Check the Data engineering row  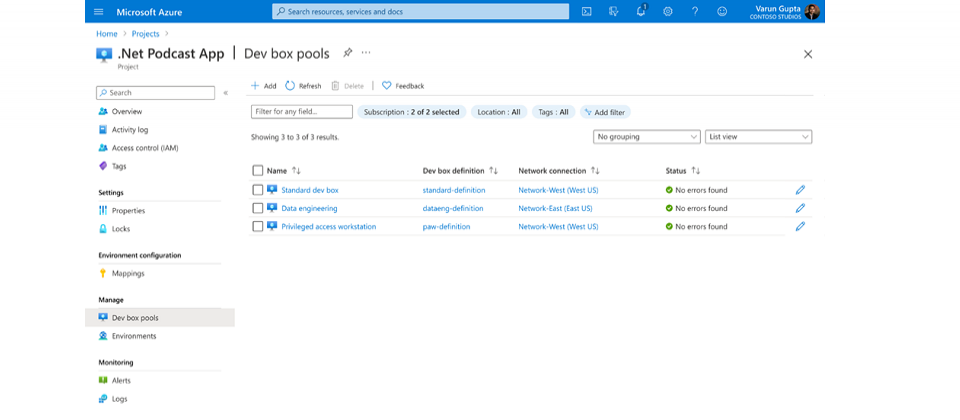pyautogui.click(x=258, y=208)
